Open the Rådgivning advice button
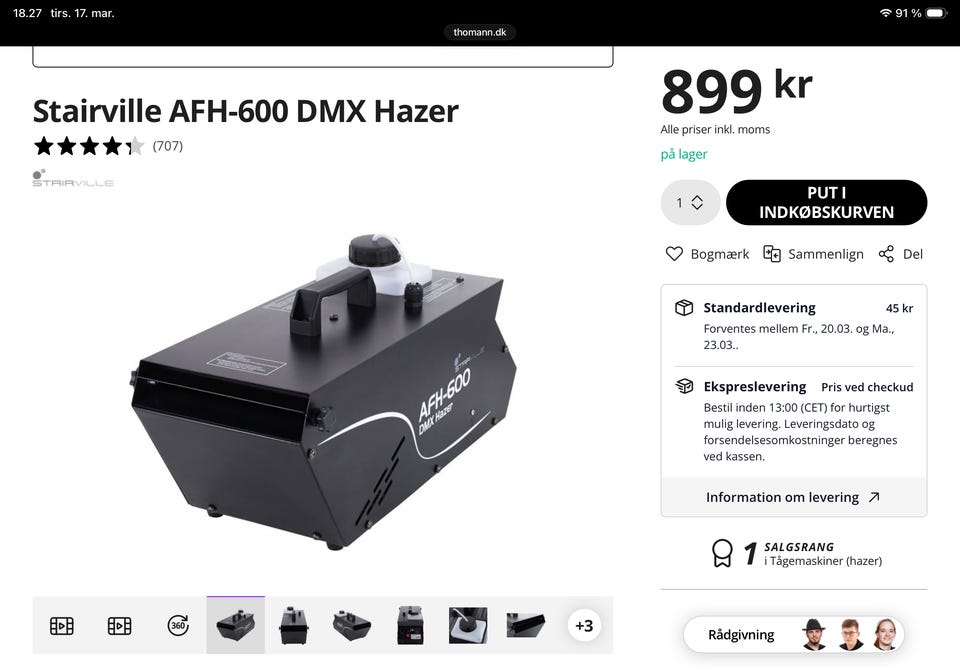 click(793, 635)
